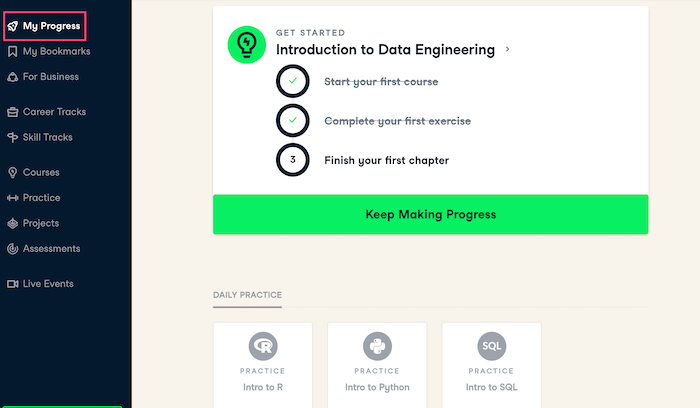Select the For Business icon in sidebar
Image resolution: width=700 pixels, height=408 pixels.
pos(12,77)
